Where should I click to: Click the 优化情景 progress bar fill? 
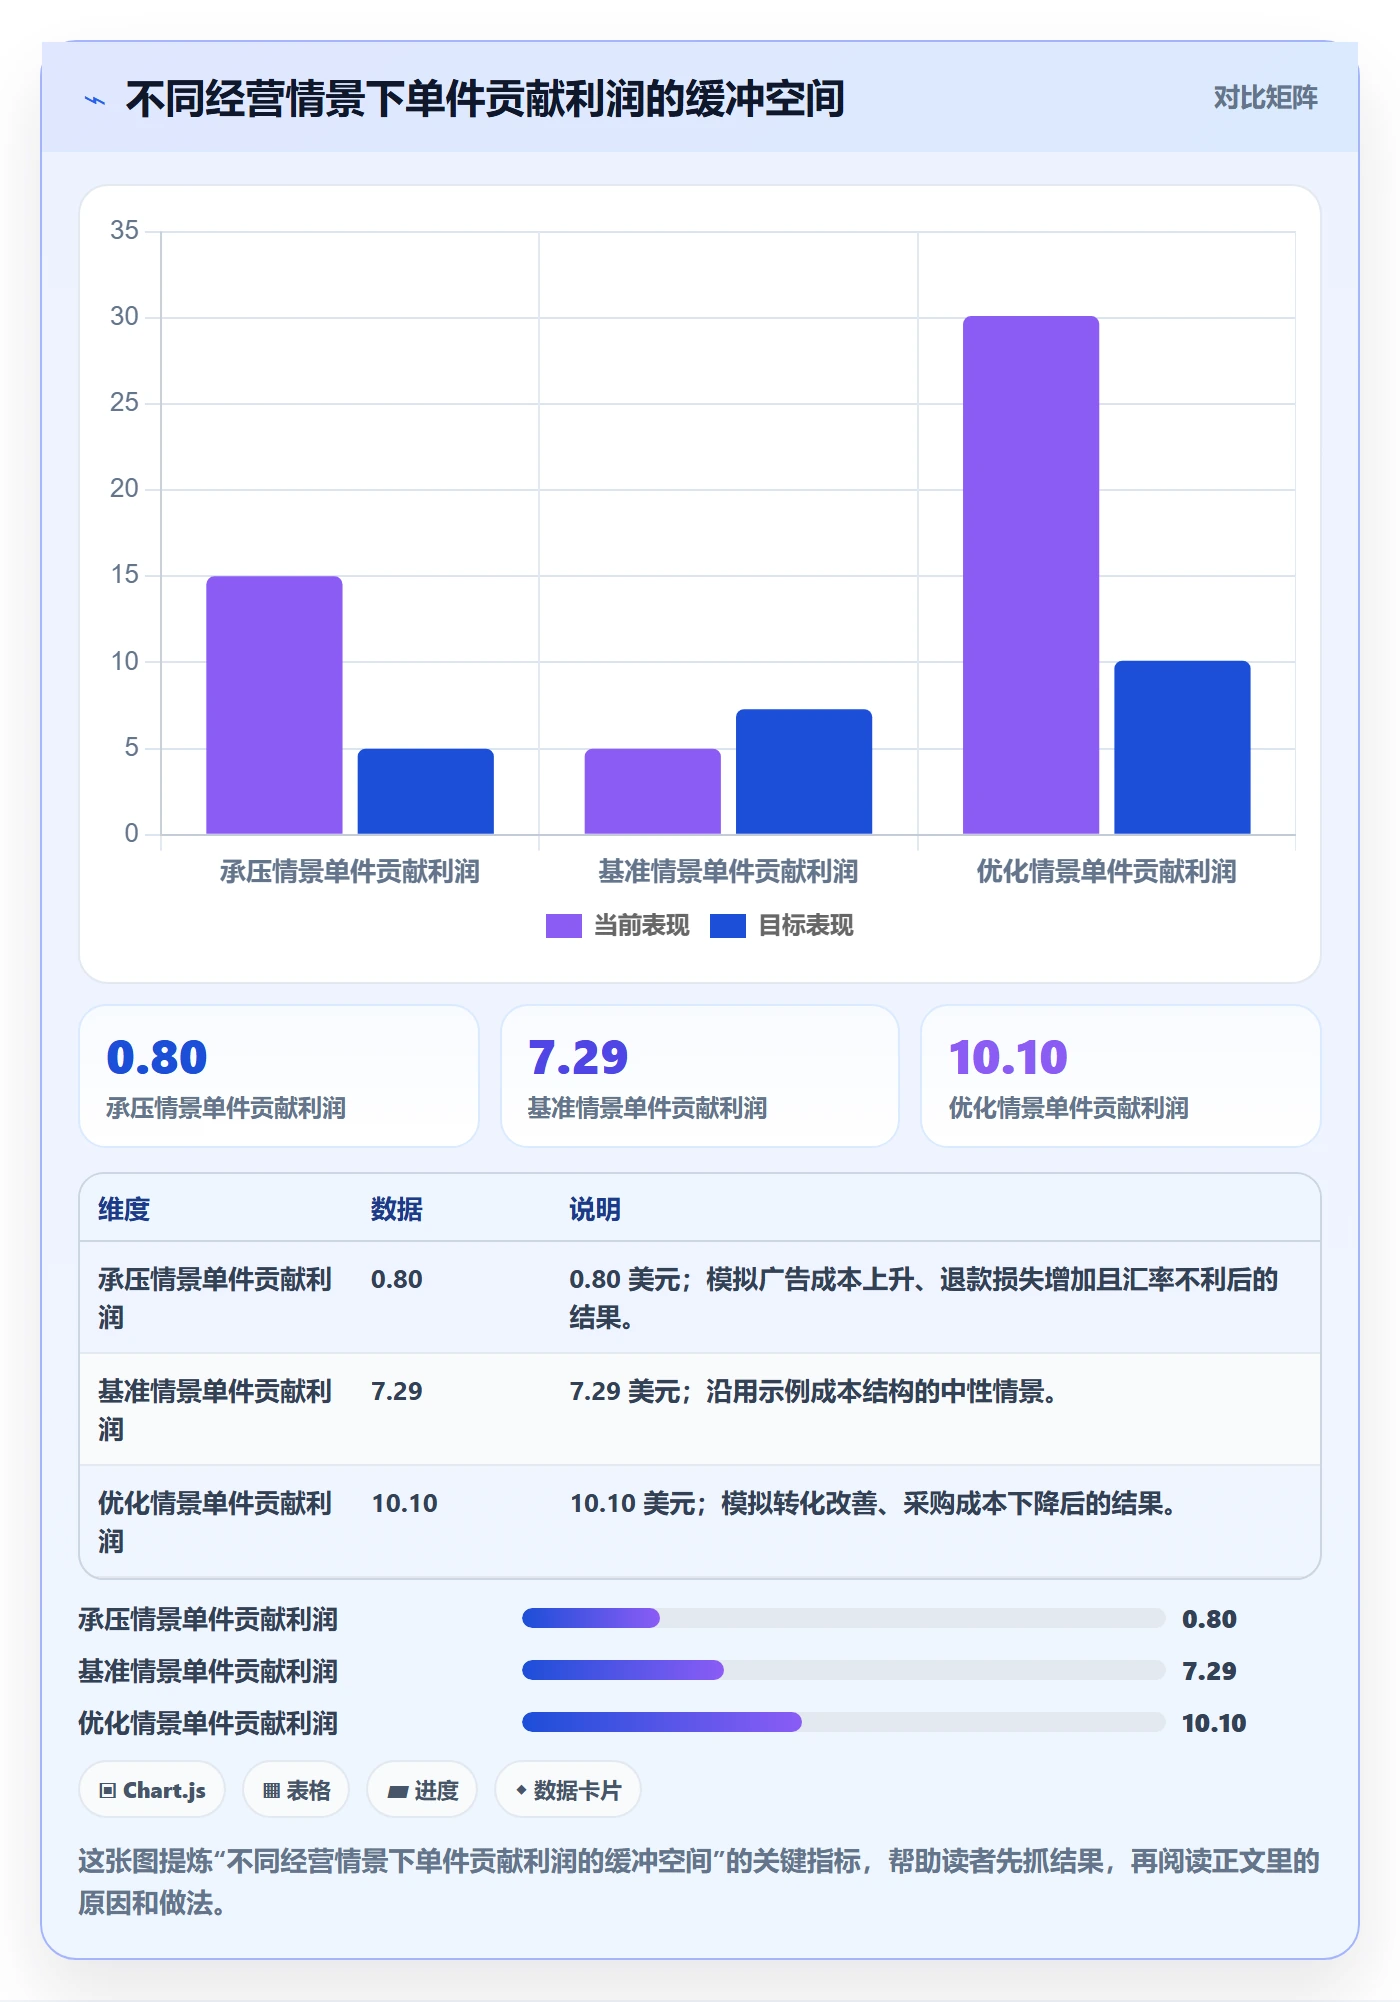click(x=662, y=1722)
